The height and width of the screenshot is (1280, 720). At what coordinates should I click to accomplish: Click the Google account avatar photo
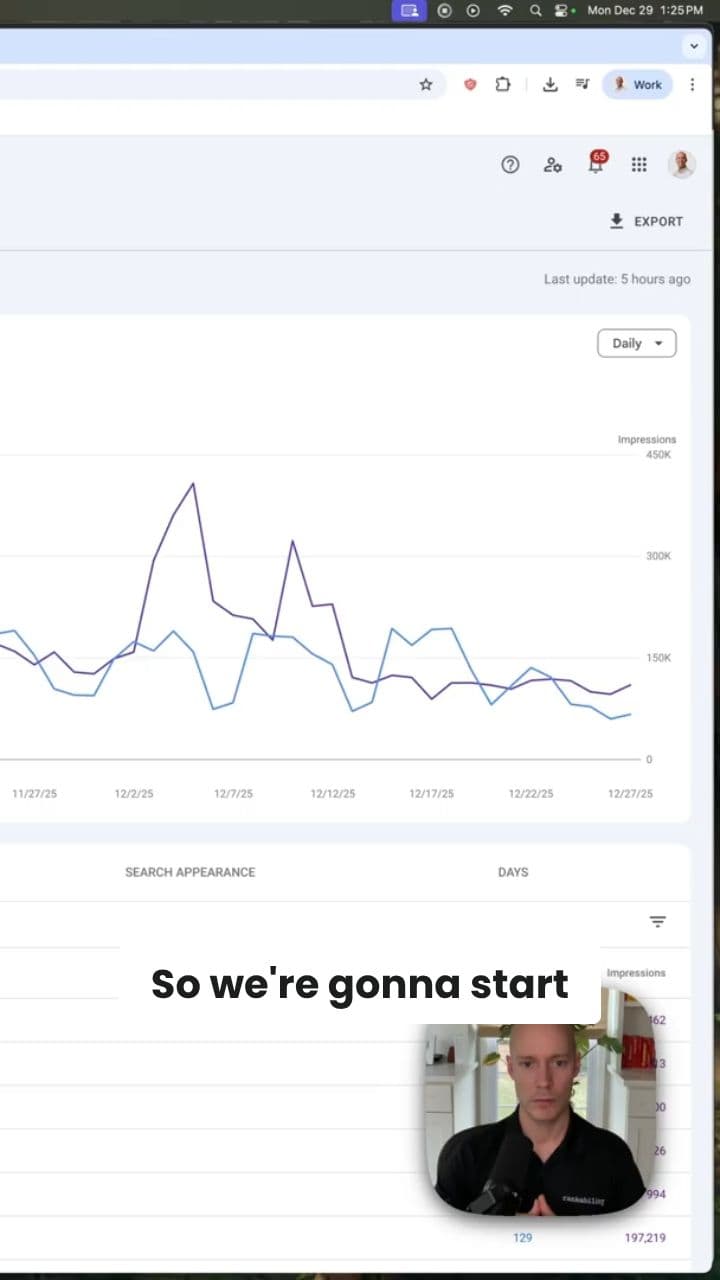(681, 165)
